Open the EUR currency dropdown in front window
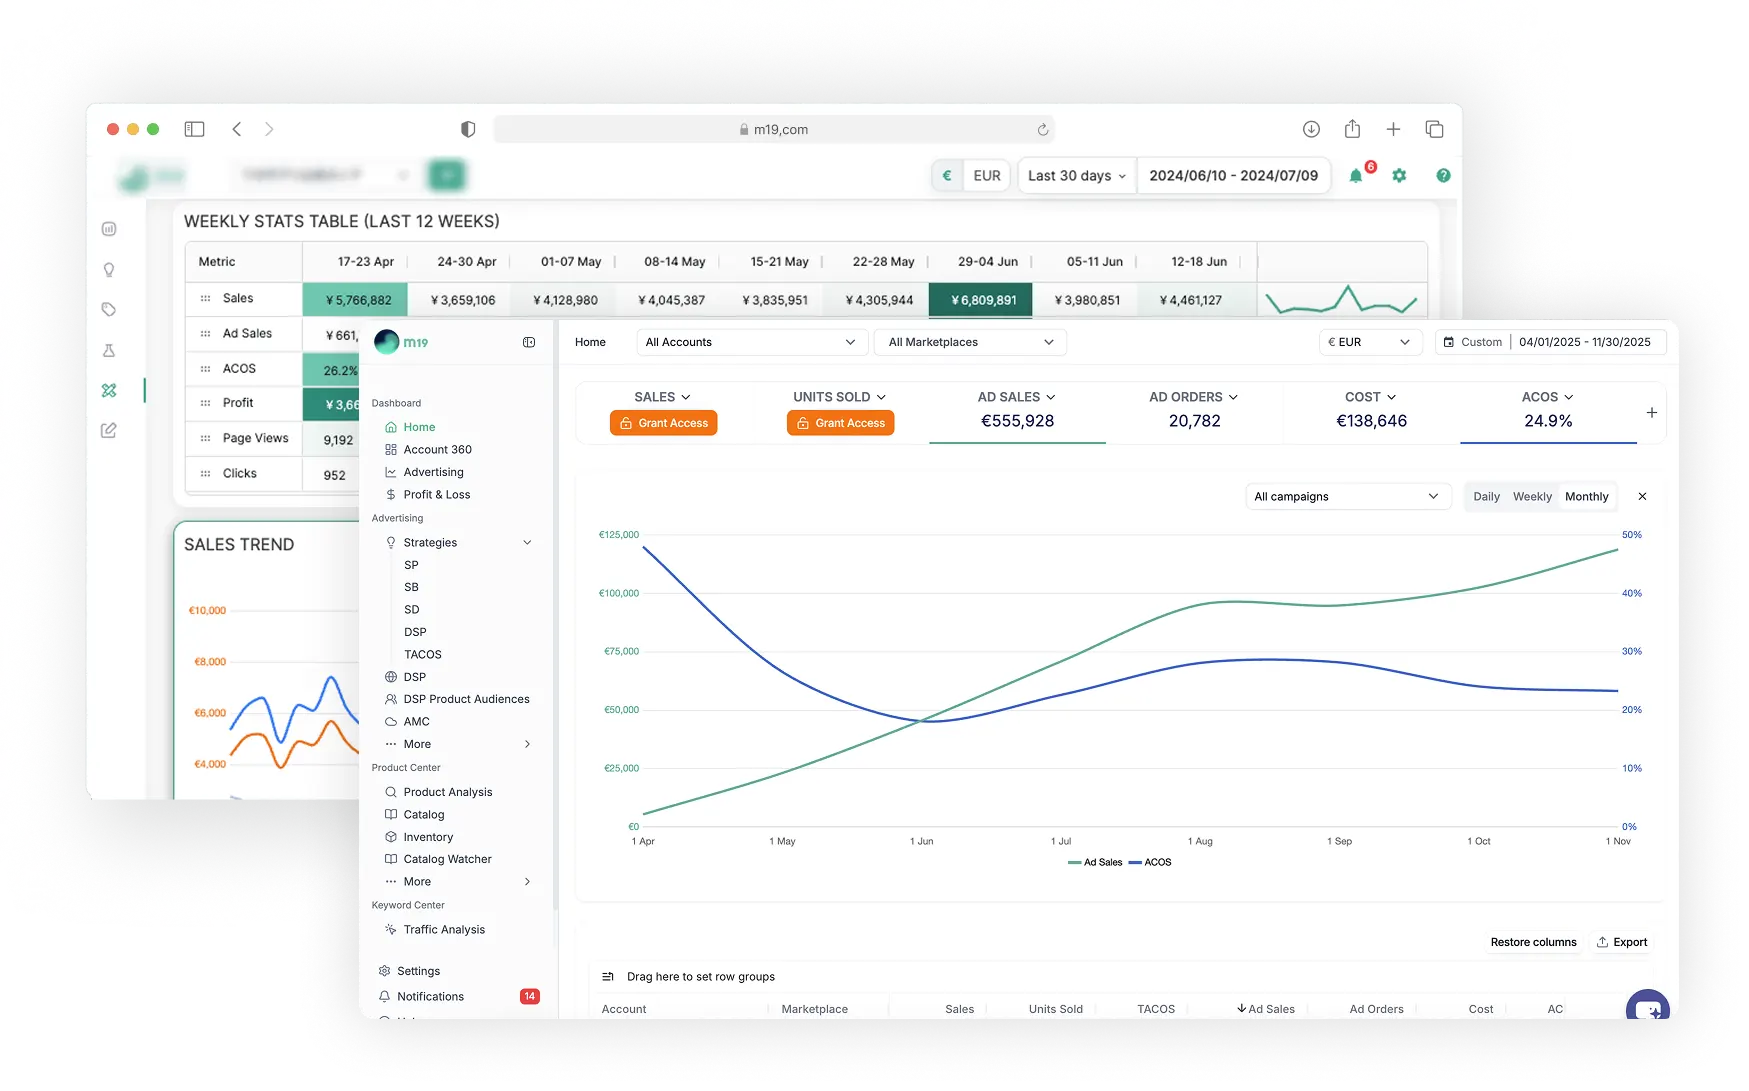Image resolution: width=1749 pixels, height=1091 pixels. (1370, 342)
